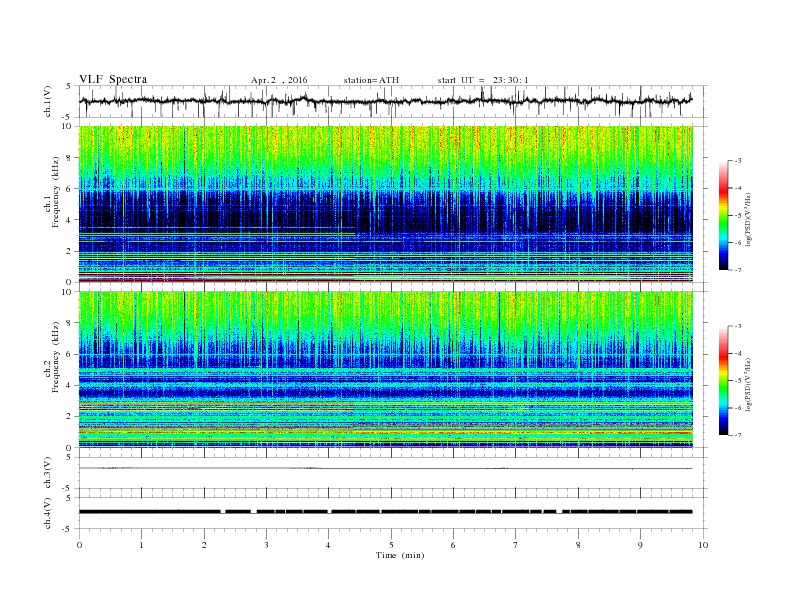
Task: Click the '-3' label on upper colorbar
Action: tap(737, 161)
